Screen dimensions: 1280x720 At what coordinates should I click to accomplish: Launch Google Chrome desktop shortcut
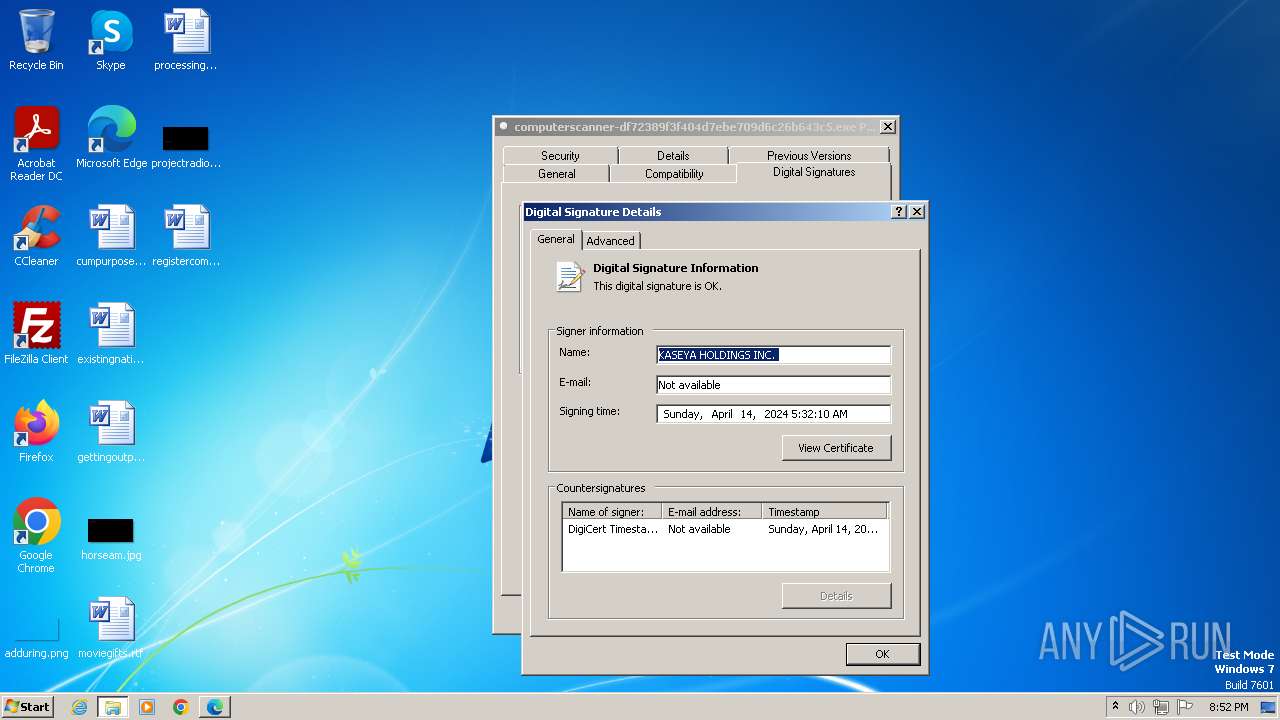[x=36, y=535]
